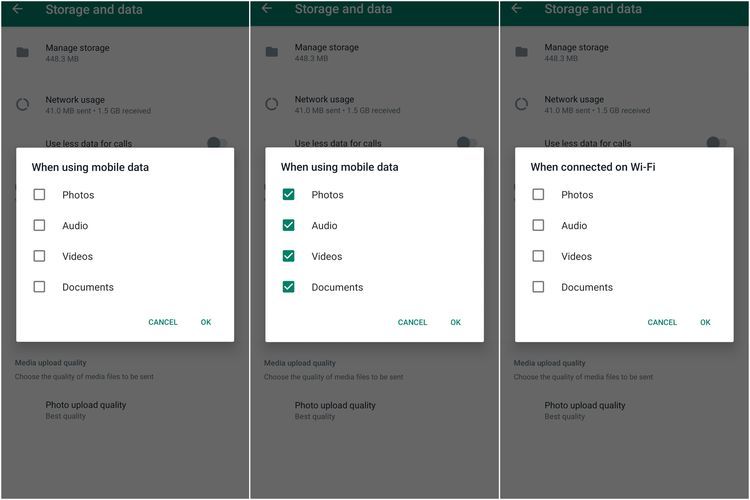Open Manage storage in the right screen
Viewport: 750px width, 500px height.
pyautogui.click(x=624, y=52)
